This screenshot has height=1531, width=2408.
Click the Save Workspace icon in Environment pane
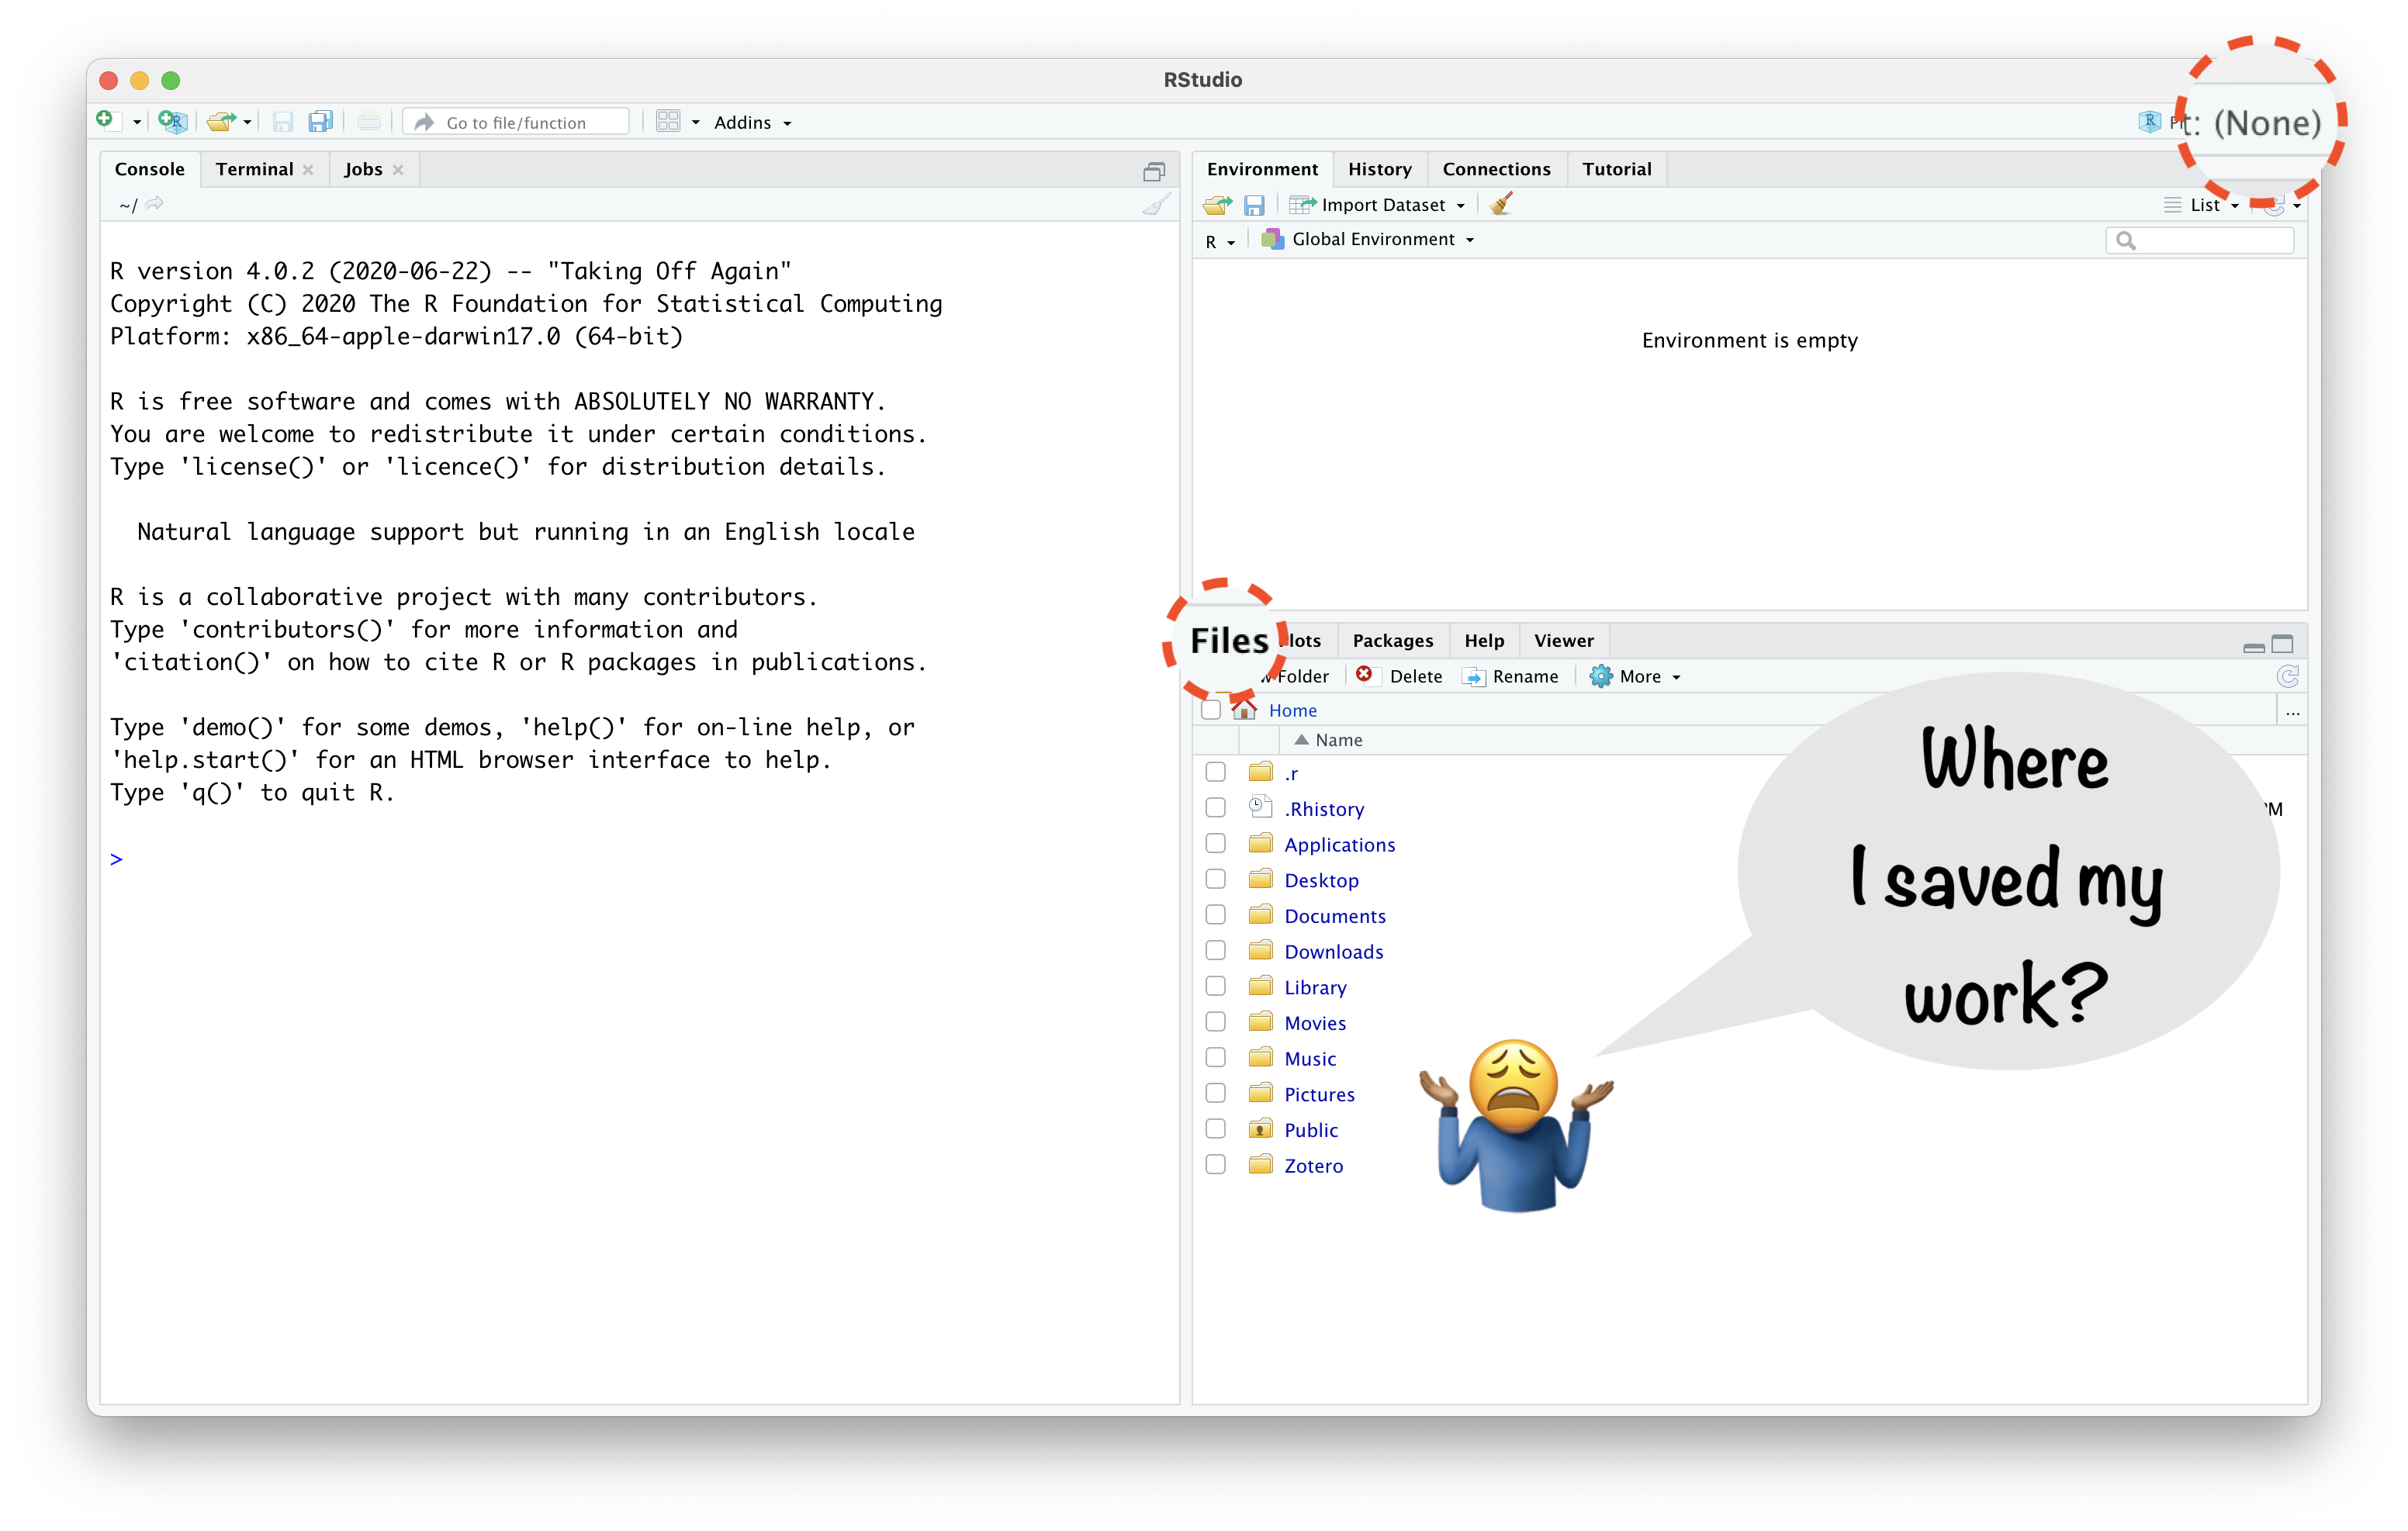[1254, 205]
